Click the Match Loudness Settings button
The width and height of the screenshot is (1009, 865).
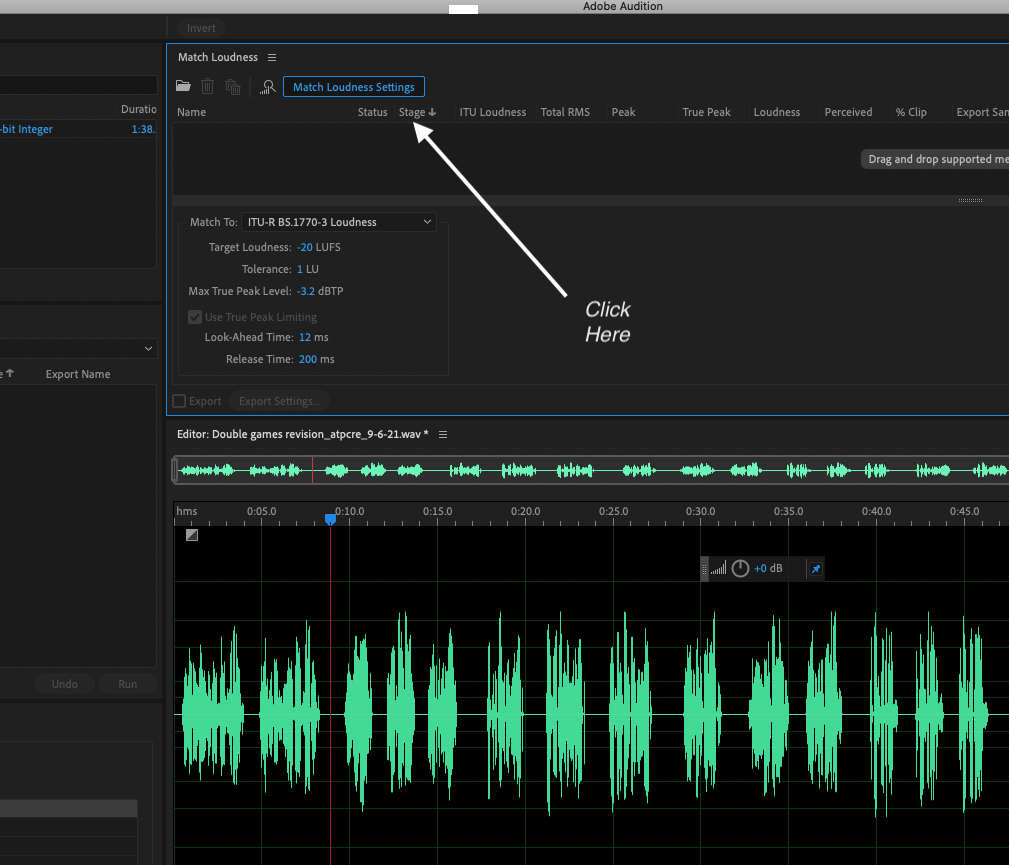[354, 87]
